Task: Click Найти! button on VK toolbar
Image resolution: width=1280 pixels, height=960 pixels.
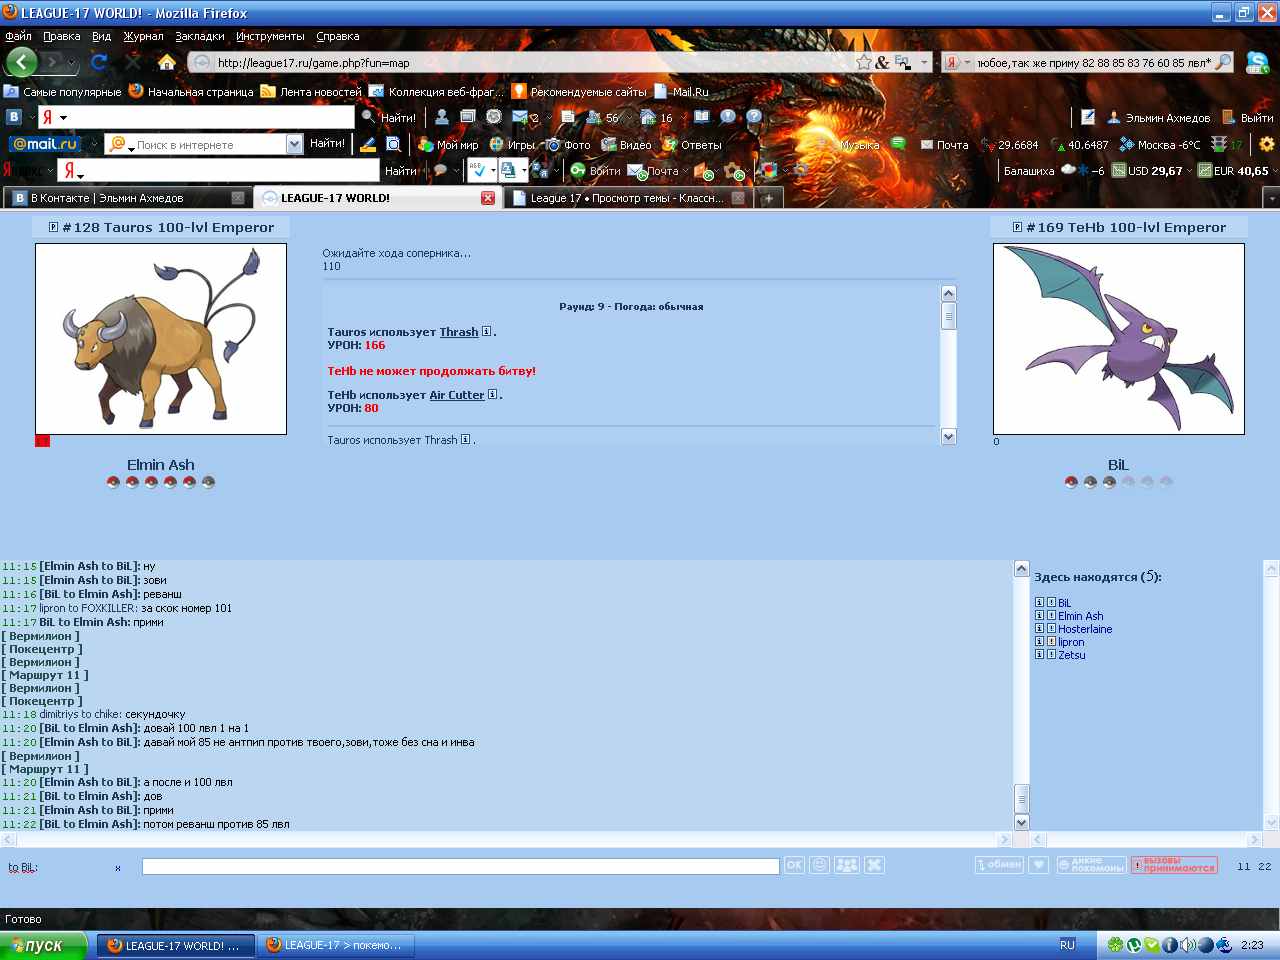Action: (x=390, y=117)
